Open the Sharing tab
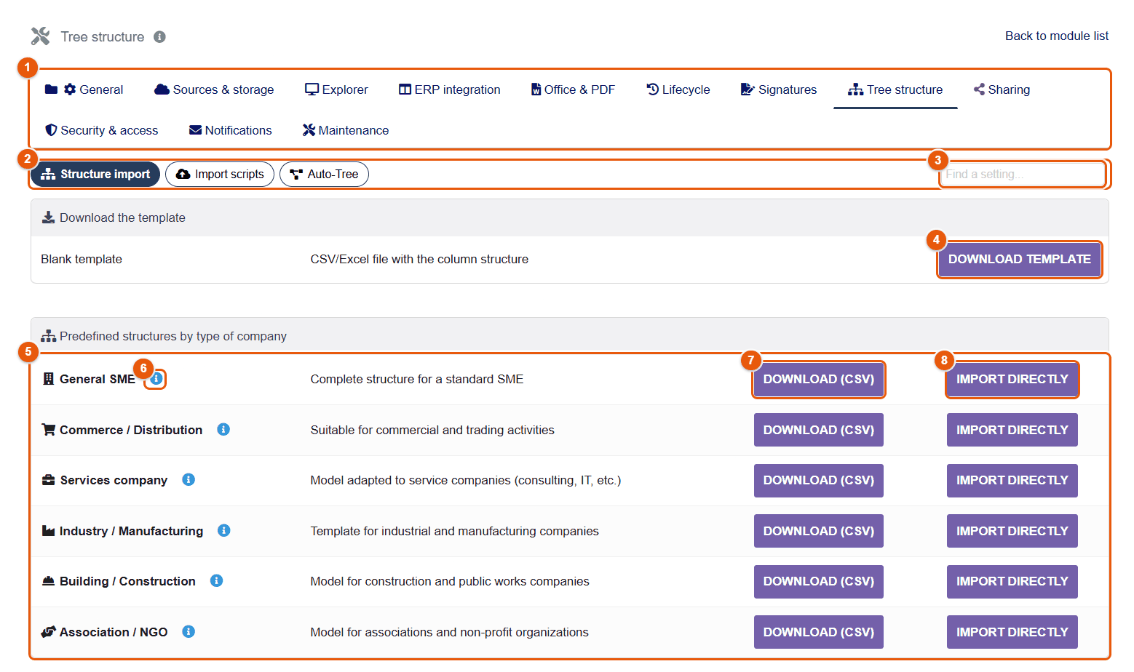The width and height of the screenshot is (1134, 672). (x=1002, y=90)
